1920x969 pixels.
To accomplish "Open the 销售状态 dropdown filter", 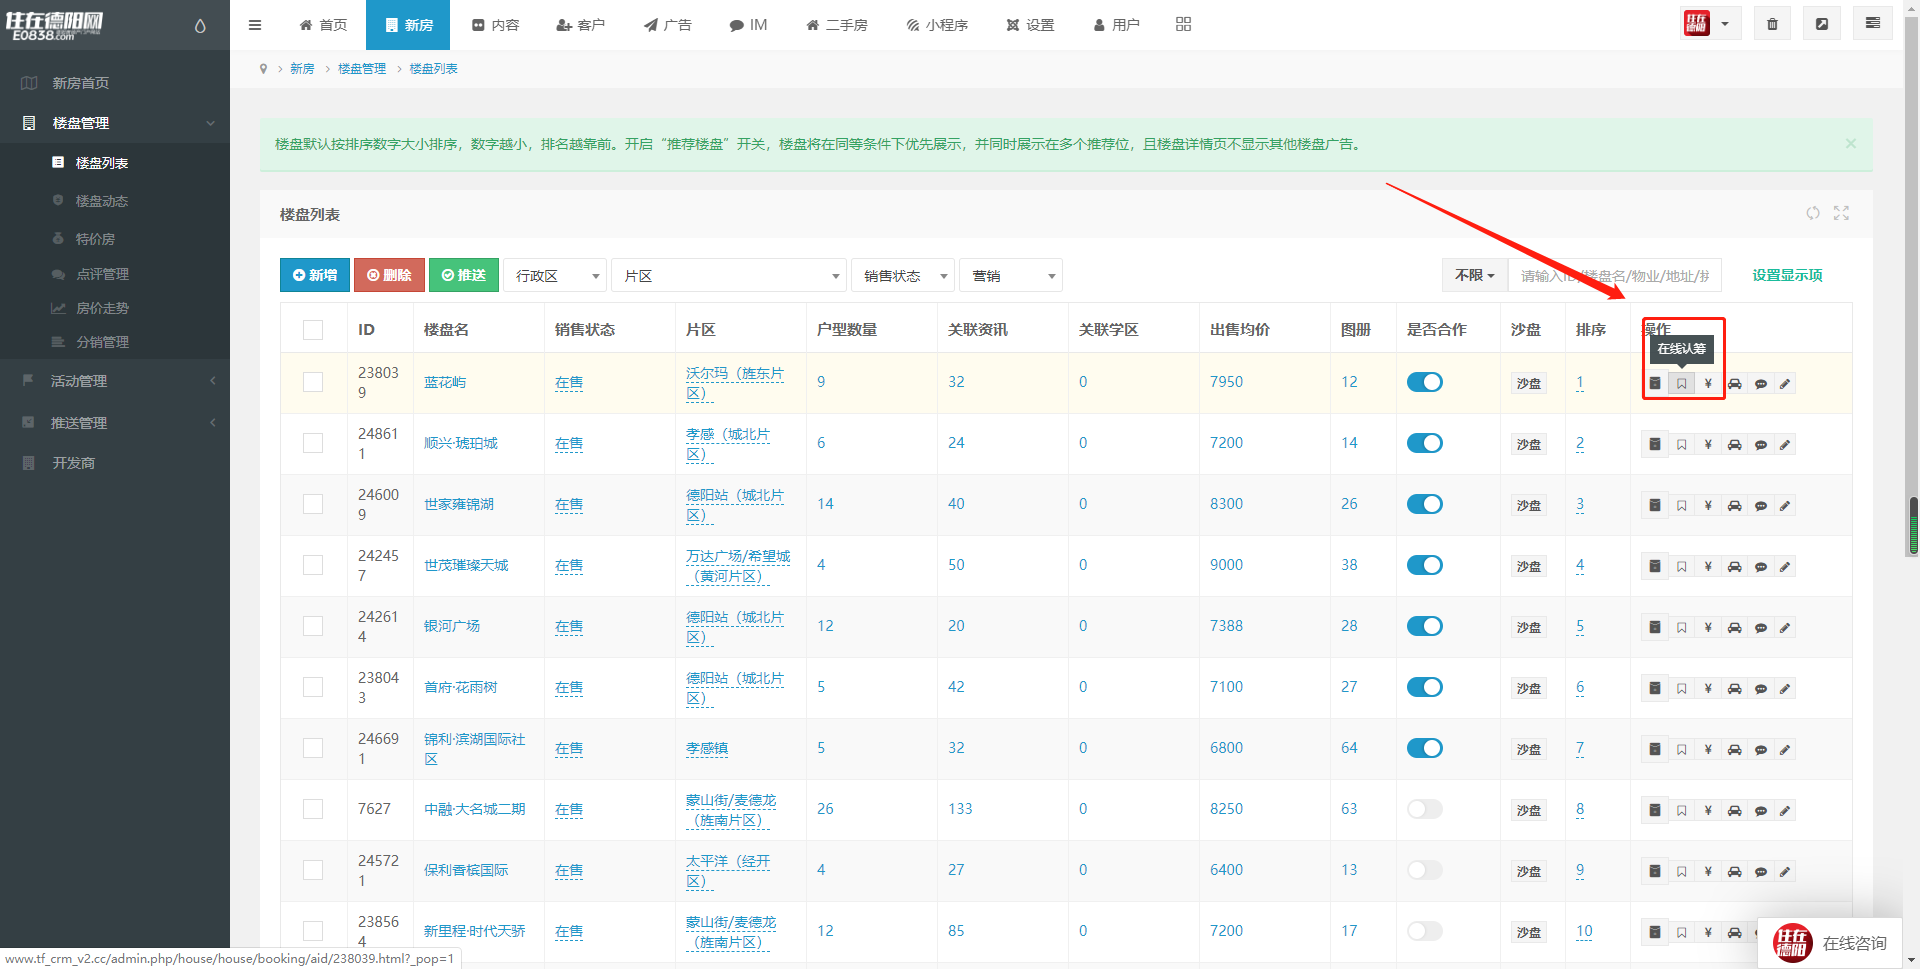I will (x=903, y=275).
